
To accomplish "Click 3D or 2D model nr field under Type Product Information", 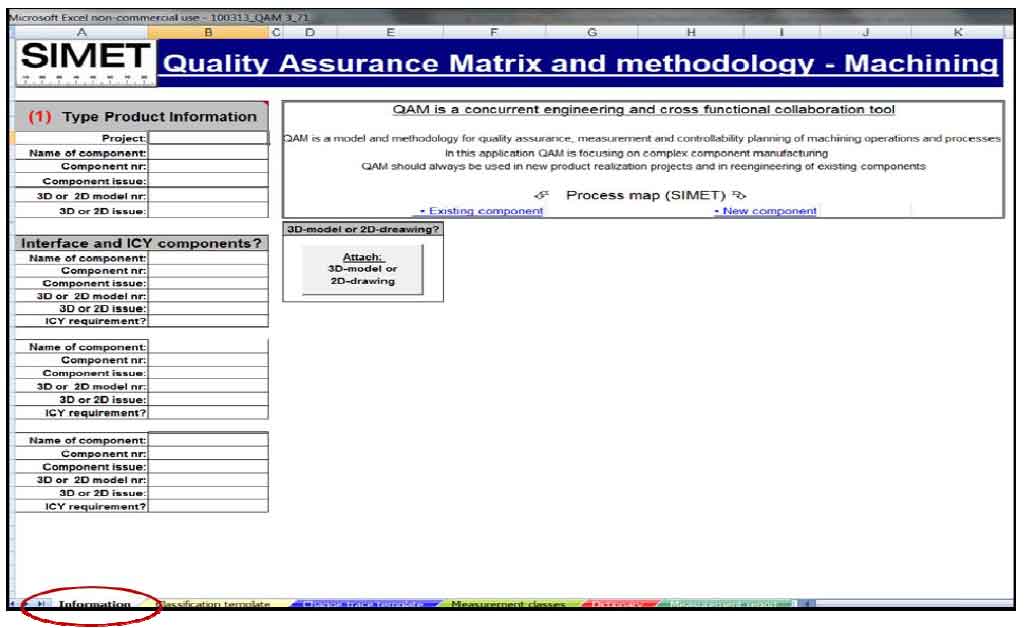I will coord(208,195).
